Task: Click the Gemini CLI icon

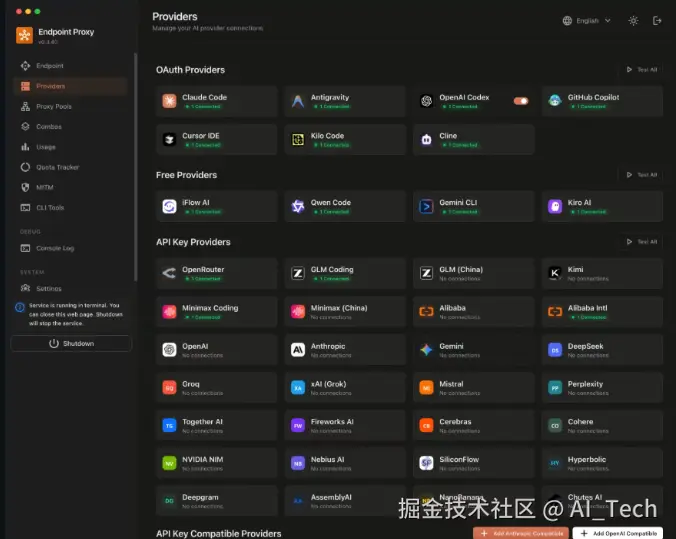Action: pyautogui.click(x=426, y=206)
